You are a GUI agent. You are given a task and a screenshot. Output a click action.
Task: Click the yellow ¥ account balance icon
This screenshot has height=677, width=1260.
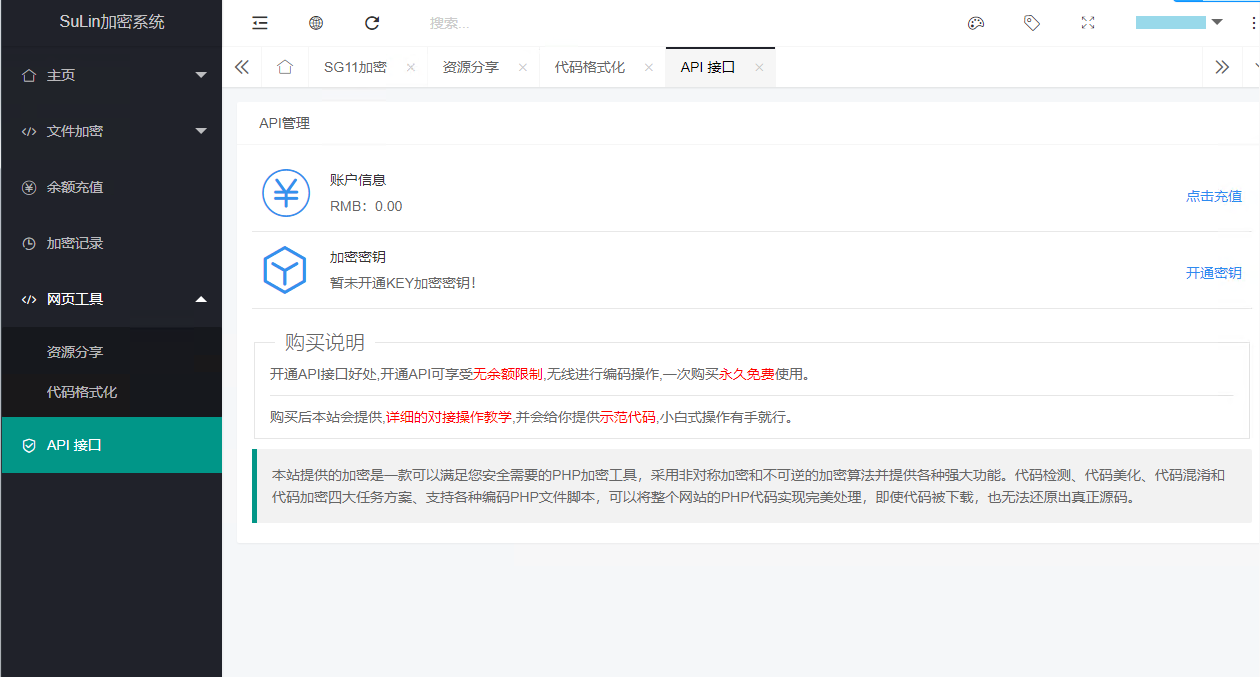(x=286, y=193)
